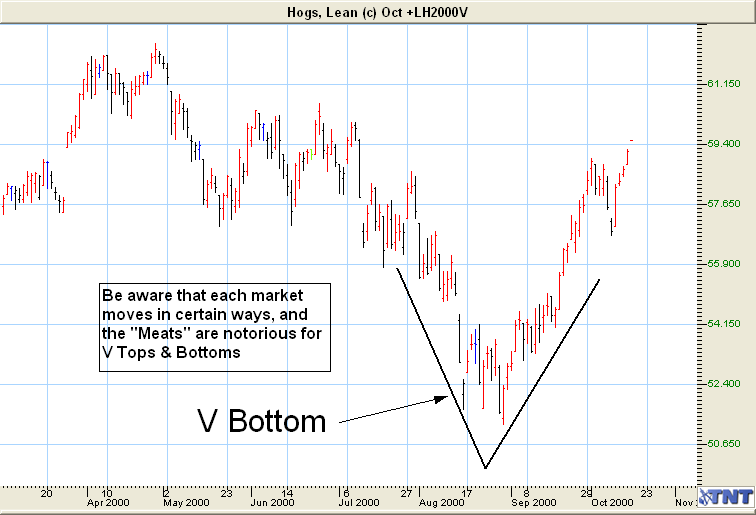Click the 55.900 price axis label
756x515 pixels.
[x=724, y=264]
